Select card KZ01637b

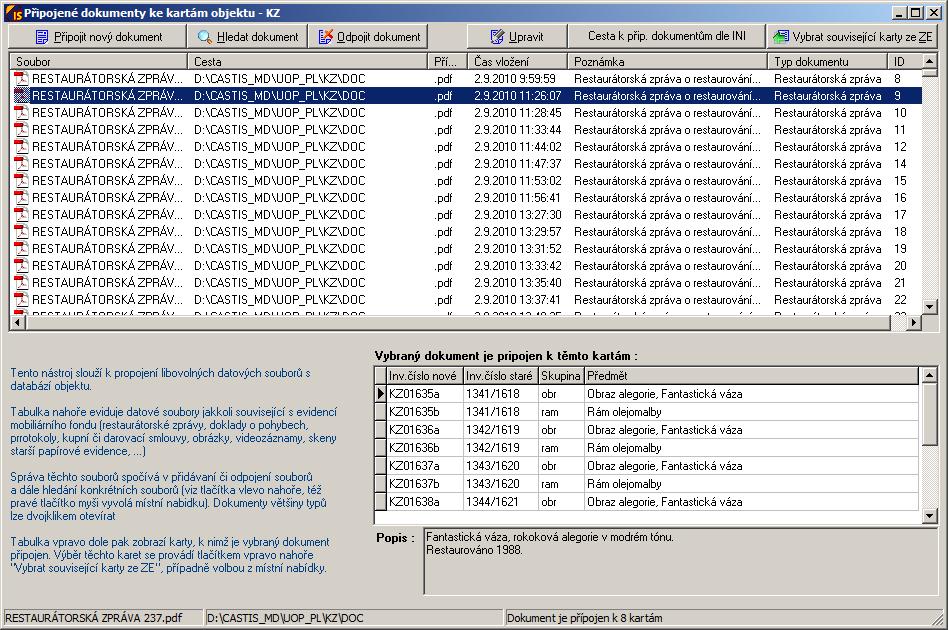652,484
